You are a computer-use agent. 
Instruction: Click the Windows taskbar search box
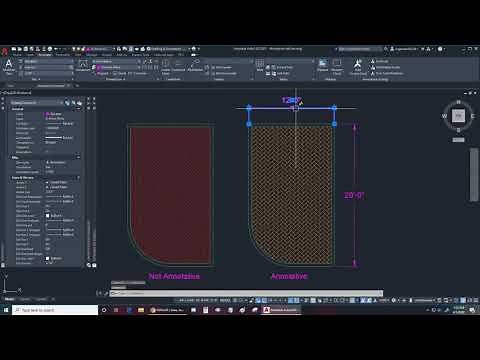(55, 310)
